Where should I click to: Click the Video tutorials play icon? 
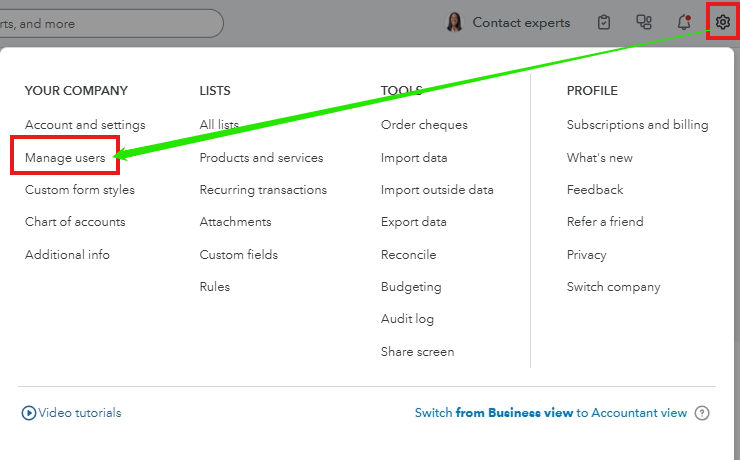[x=29, y=413]
